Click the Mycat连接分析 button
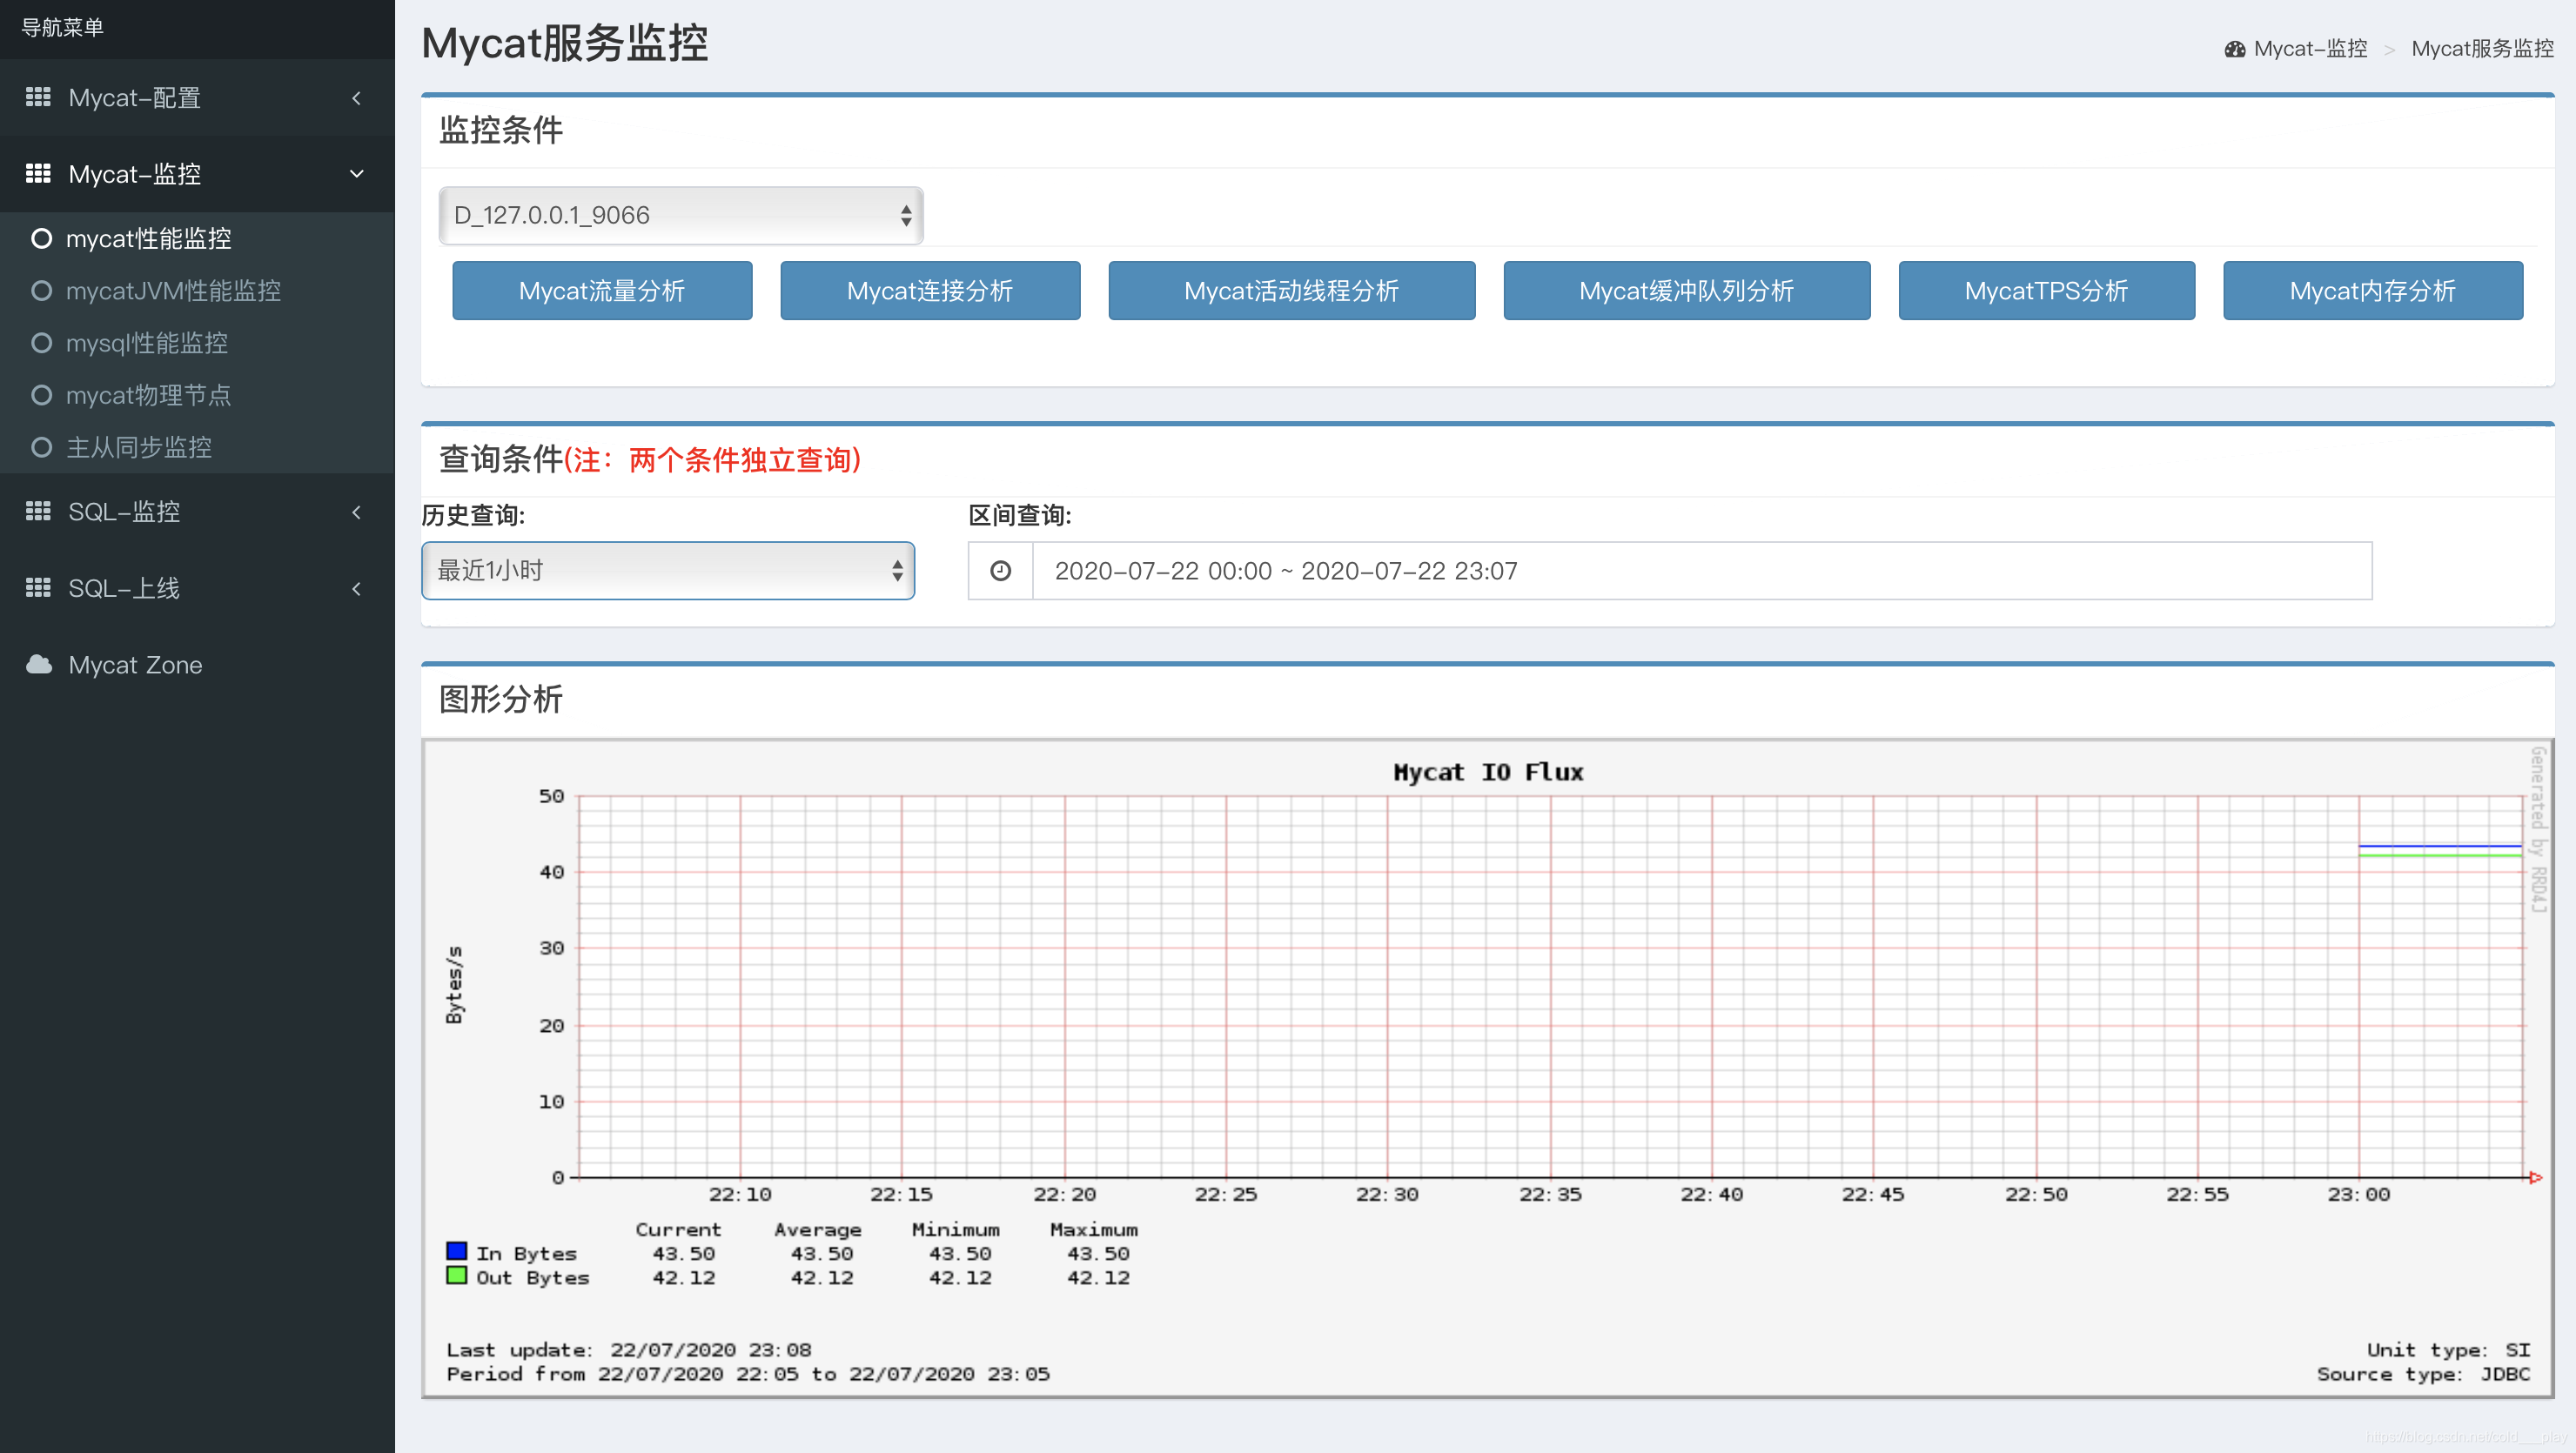 click(930, 290)
